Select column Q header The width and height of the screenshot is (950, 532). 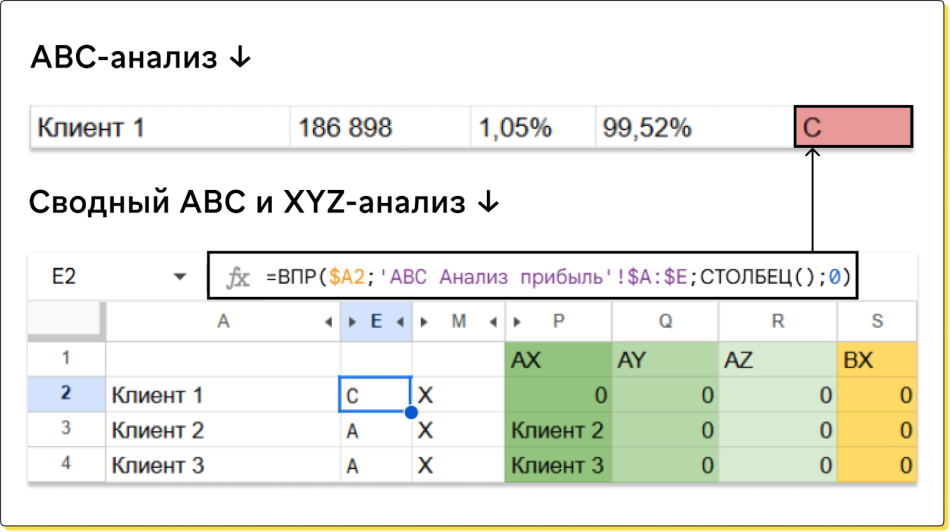[x=665, y=322]
